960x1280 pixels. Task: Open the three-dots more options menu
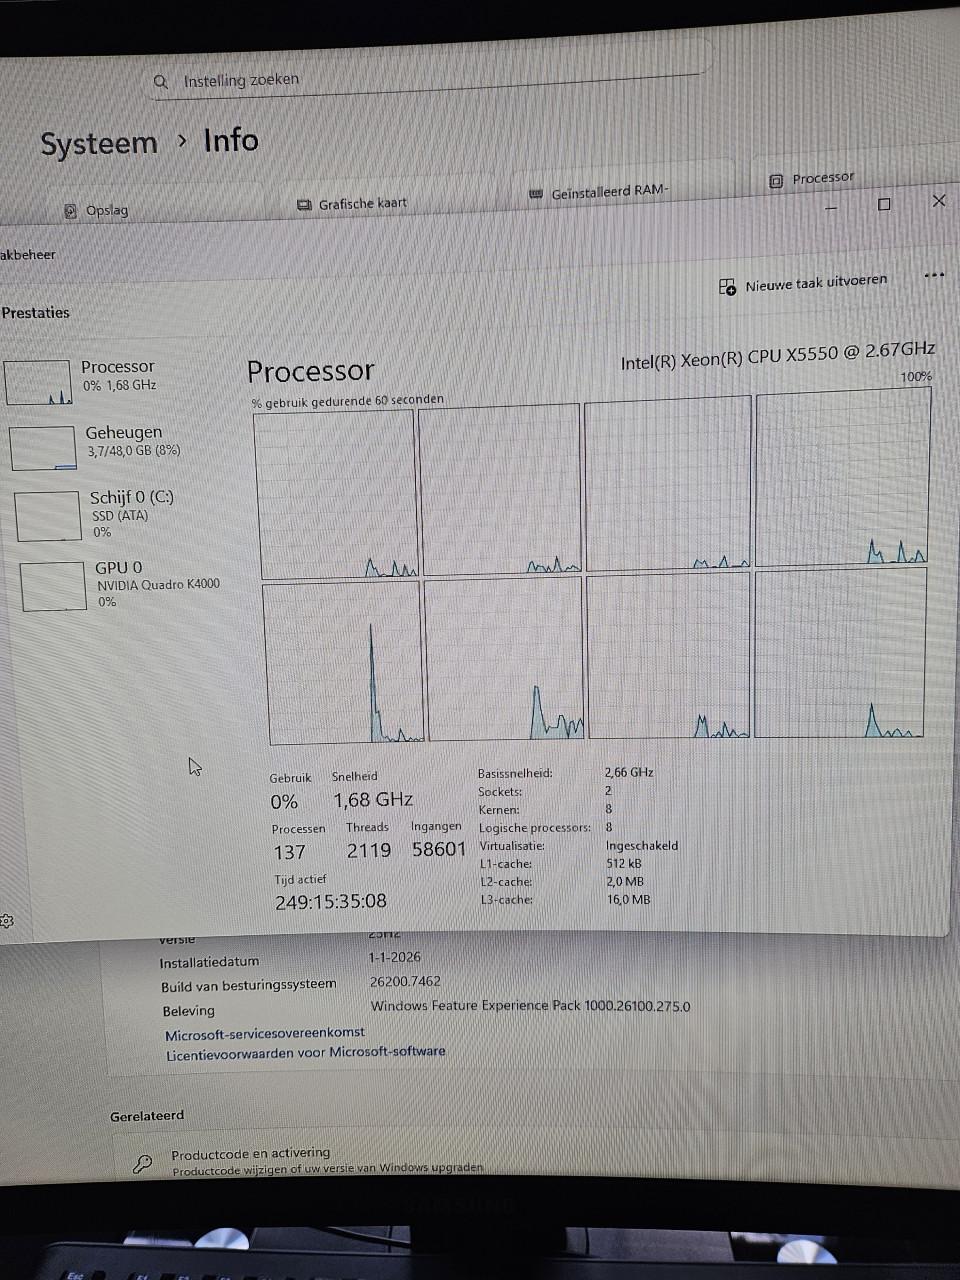click(934, 275)
